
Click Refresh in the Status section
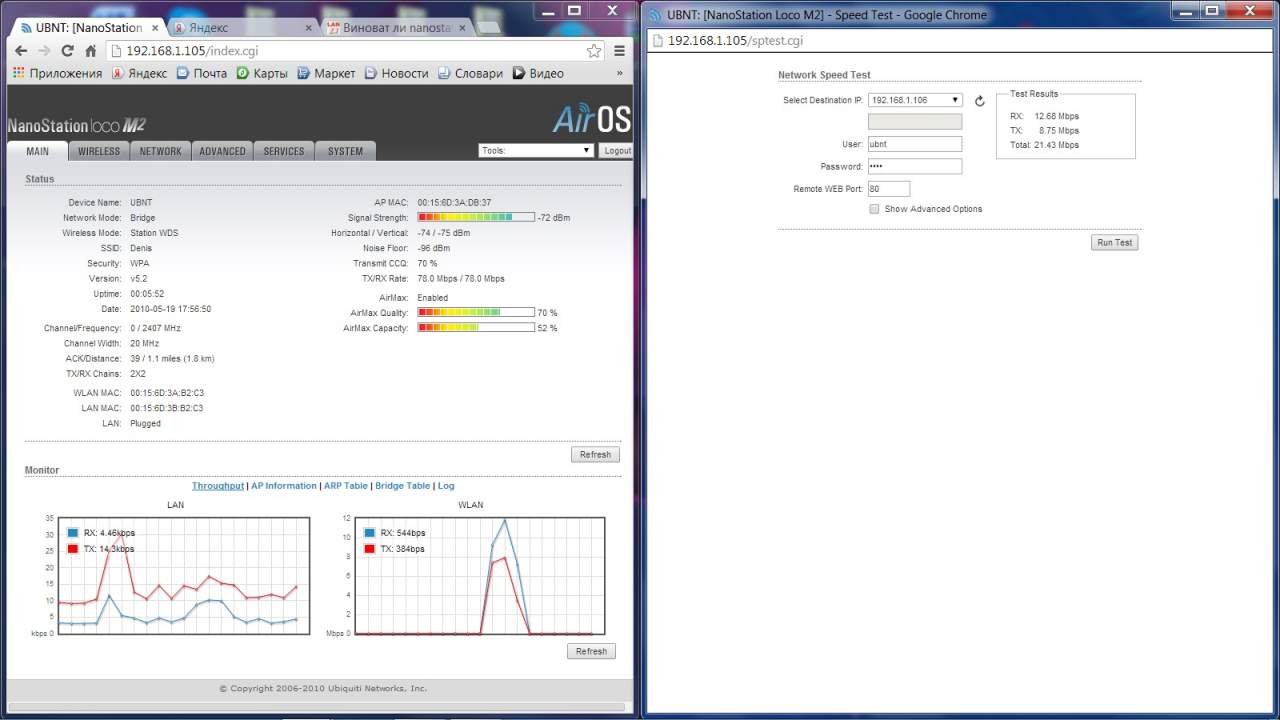(595, 454)
